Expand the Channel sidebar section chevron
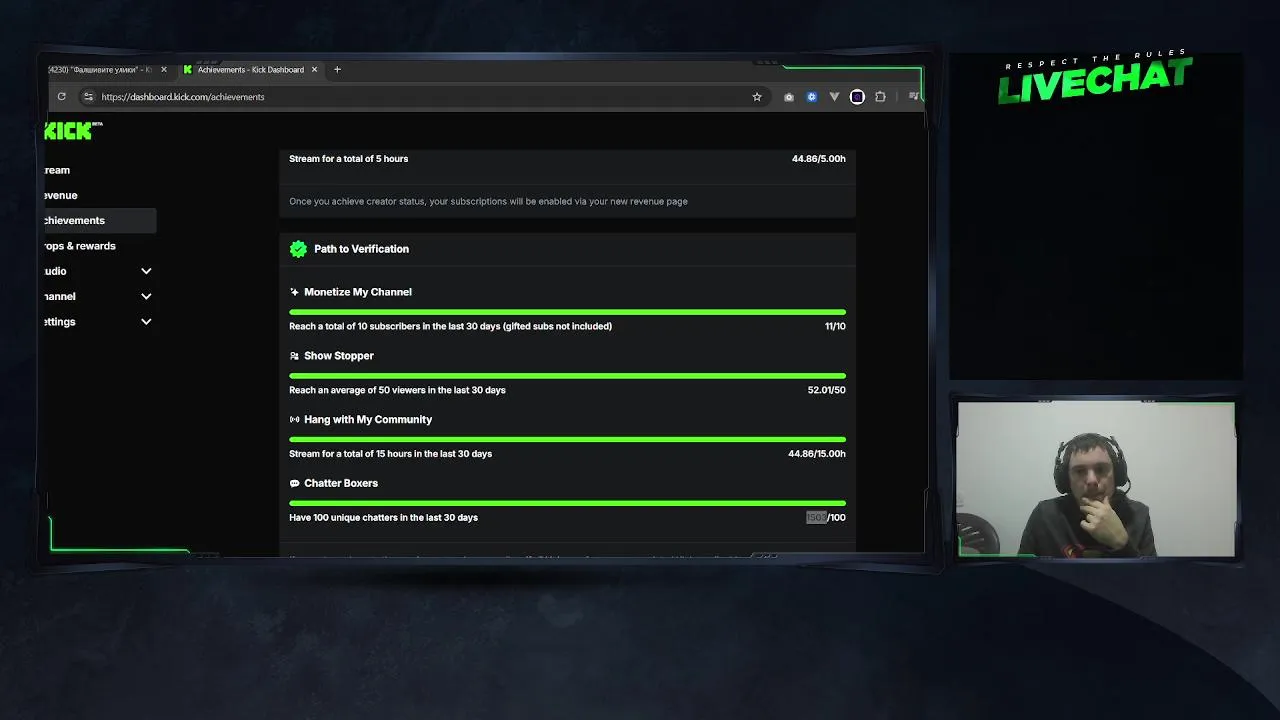 pos(146,296)
